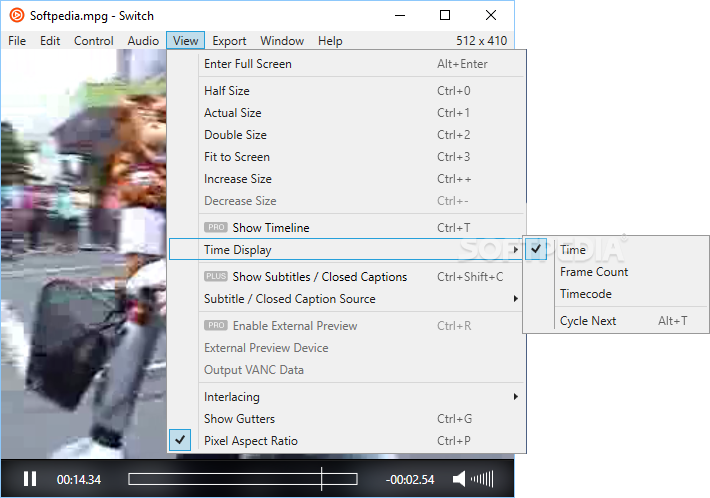This screenshot has width=710, height=498.
Task: Open the Help menu
Action: pyautogui.click(x=330, y=41)
